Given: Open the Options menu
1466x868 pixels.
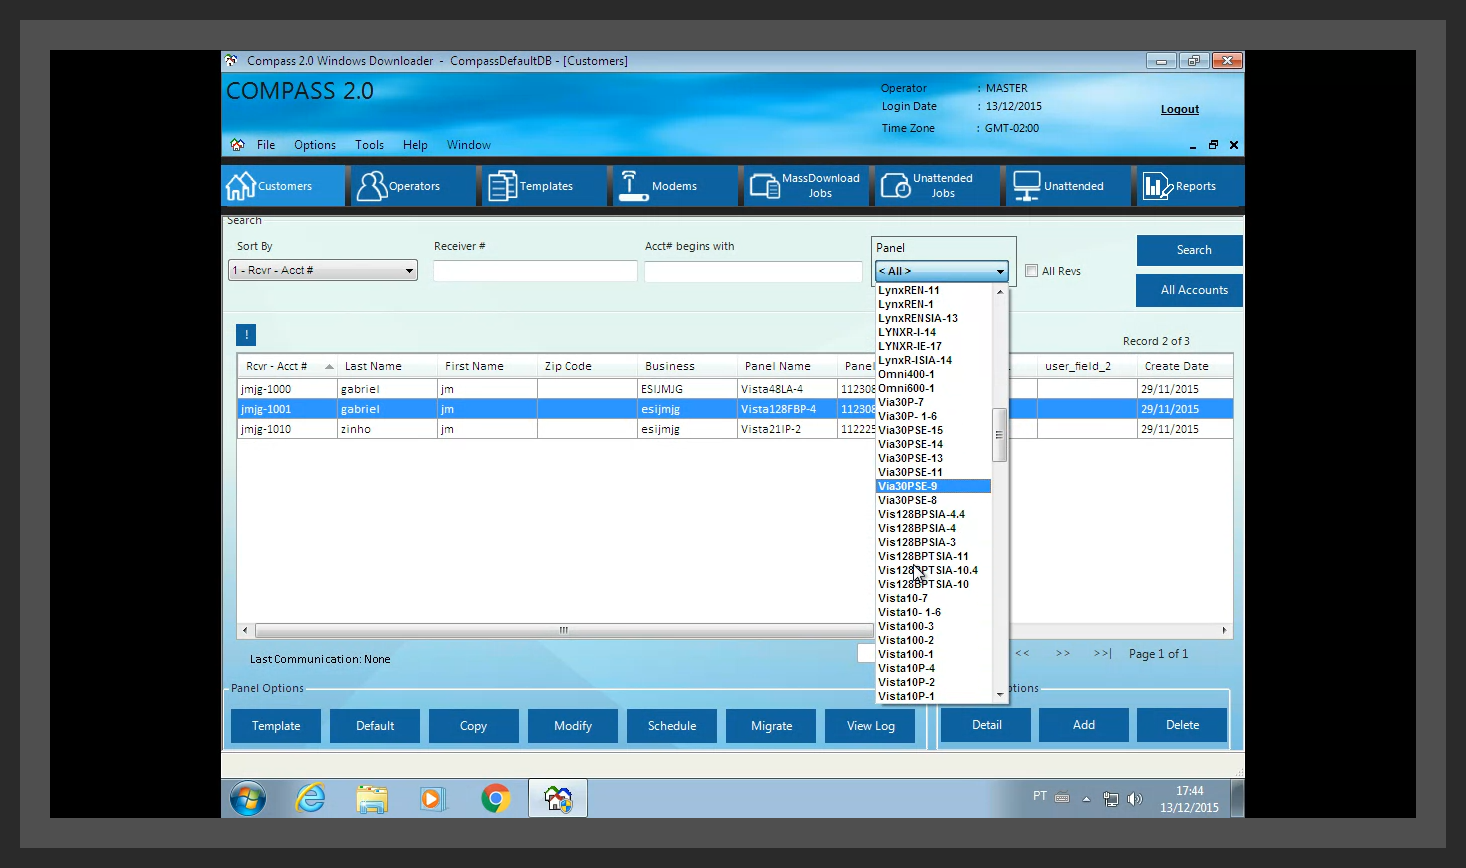Looking at the screenshot, I should (315, 145).
